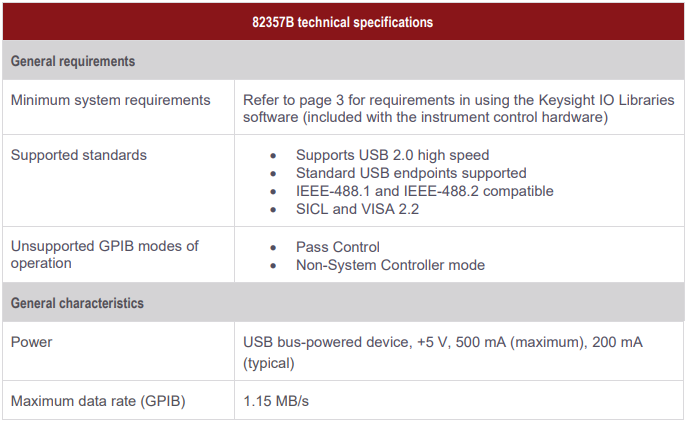
Task: Click the 'Supported standards' row label
Action: pos(79,155)
